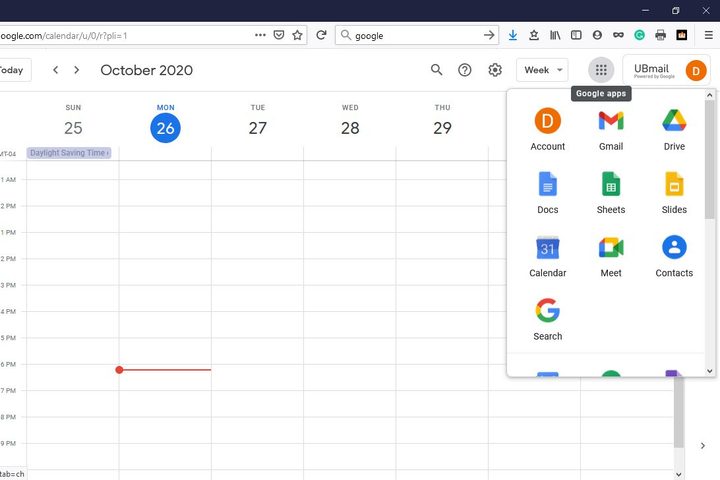Screen dimensions: 720x480
Task: Click the October 2020 title
Action: click(x=146, y=70)
